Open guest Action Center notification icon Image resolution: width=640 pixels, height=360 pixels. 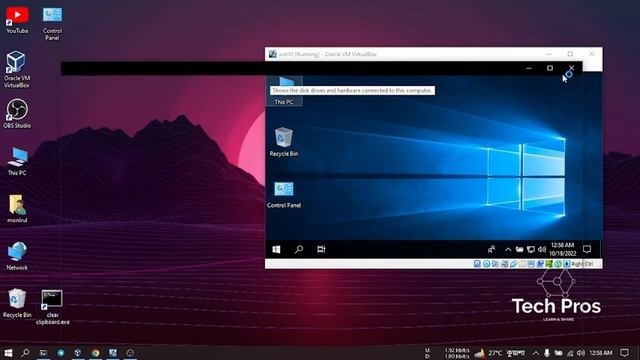coord(587,249)
